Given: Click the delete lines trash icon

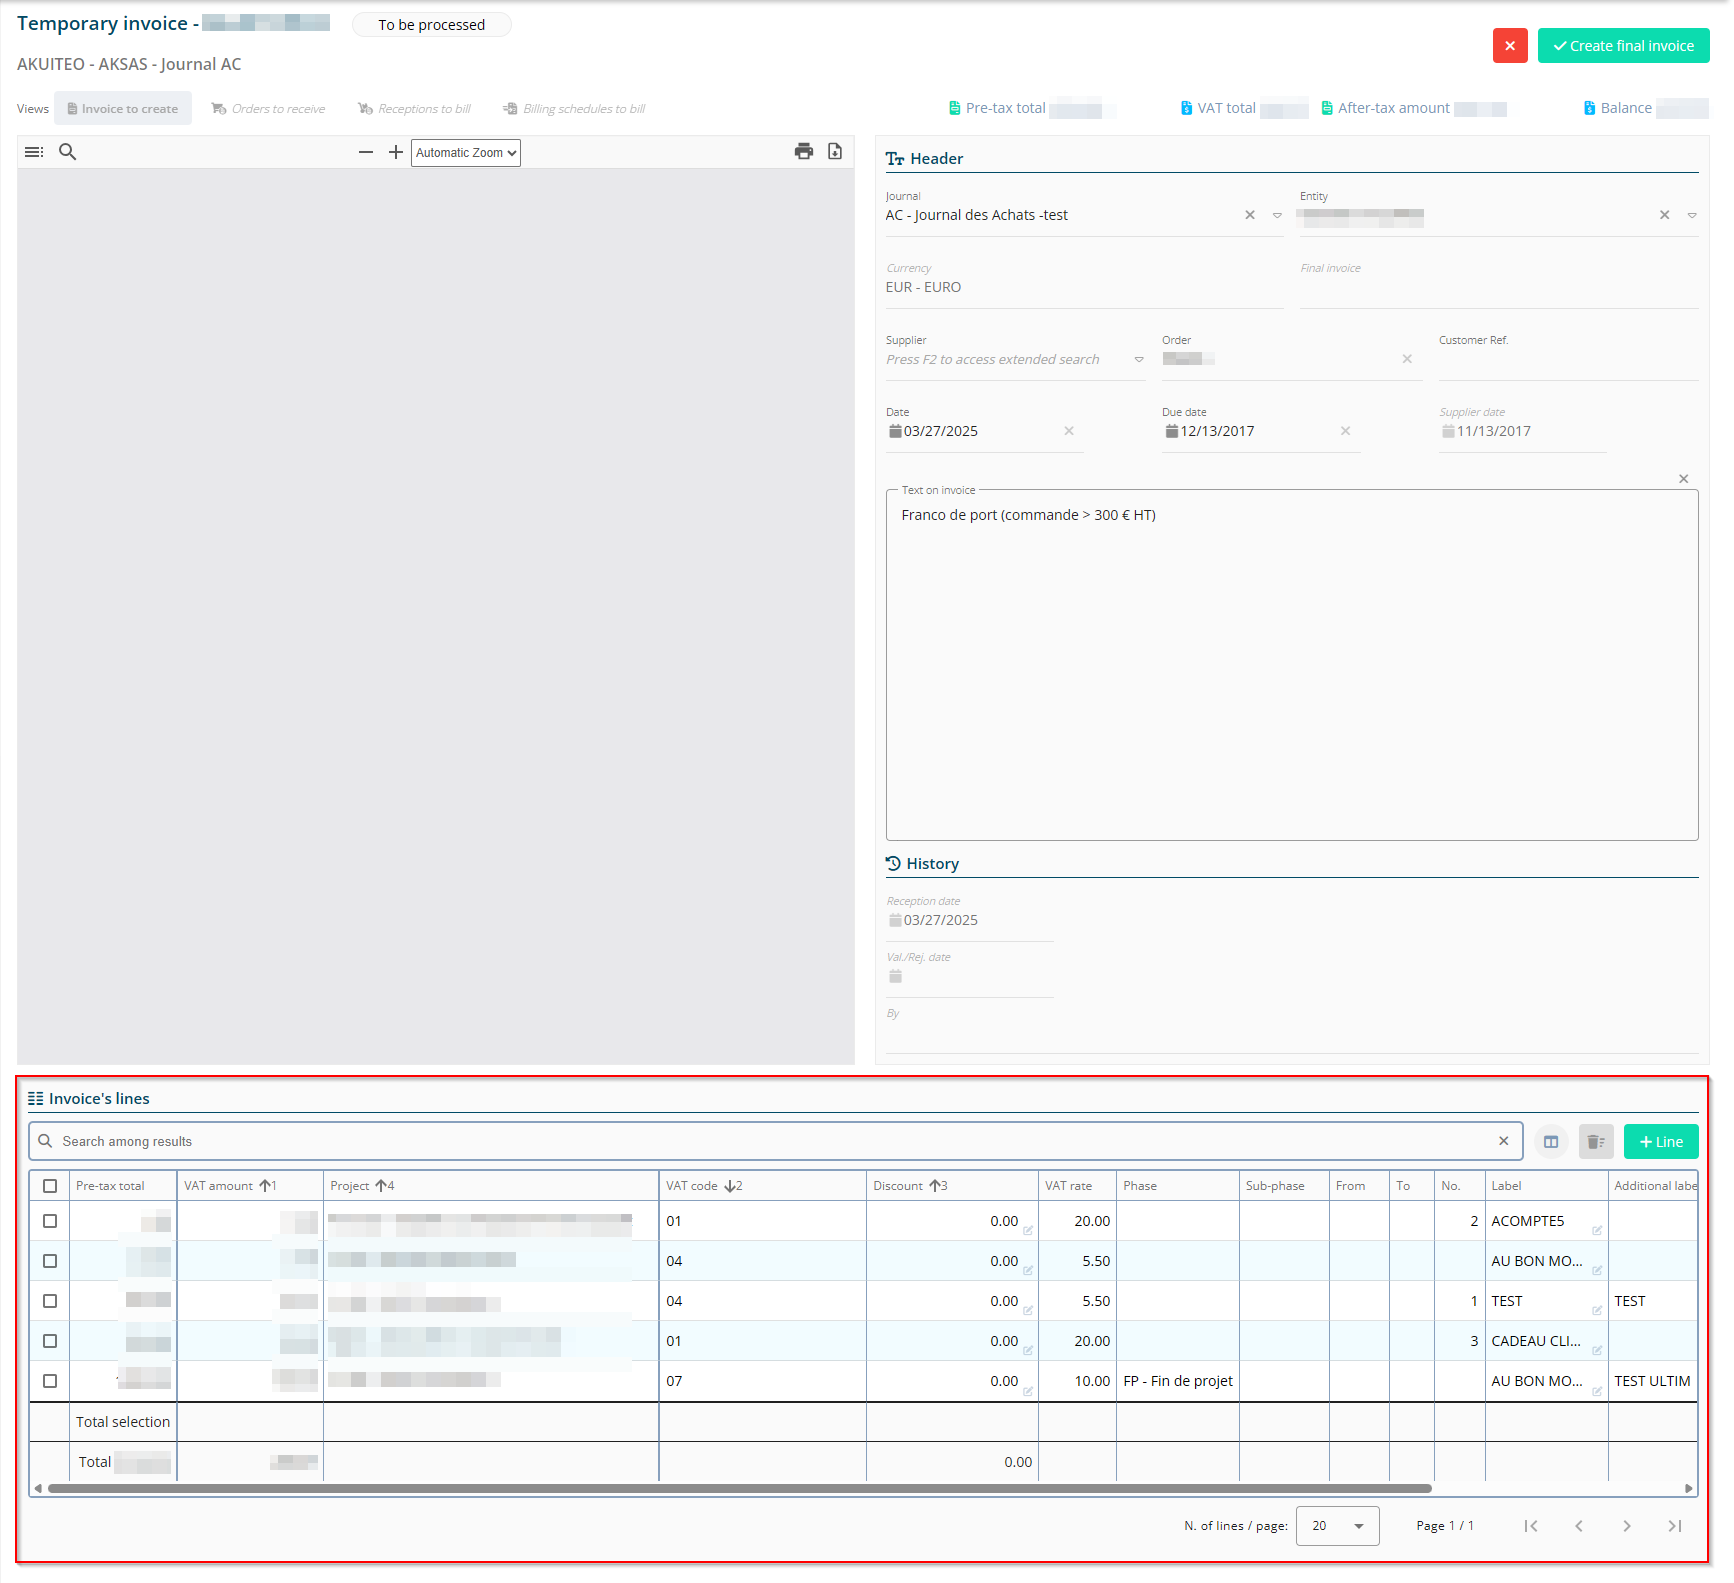Looking at the screenshot, I should (1596, 1142).
